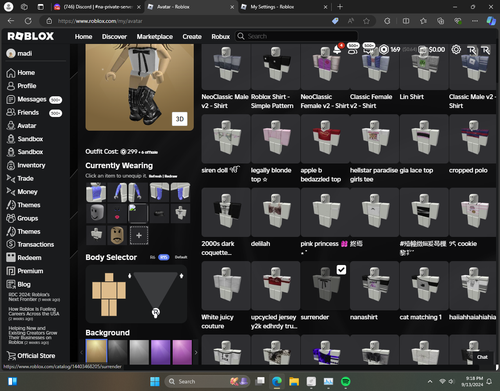The image size is (500, 391).
Task: Equip the legally blonde top shirt
Action: (276, 139)
